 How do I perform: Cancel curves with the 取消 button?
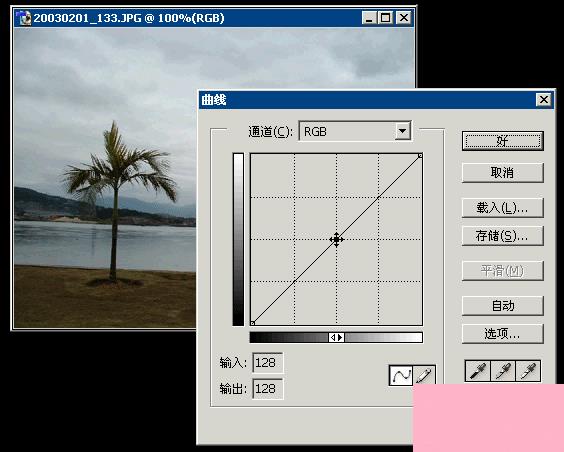(502, 173)
